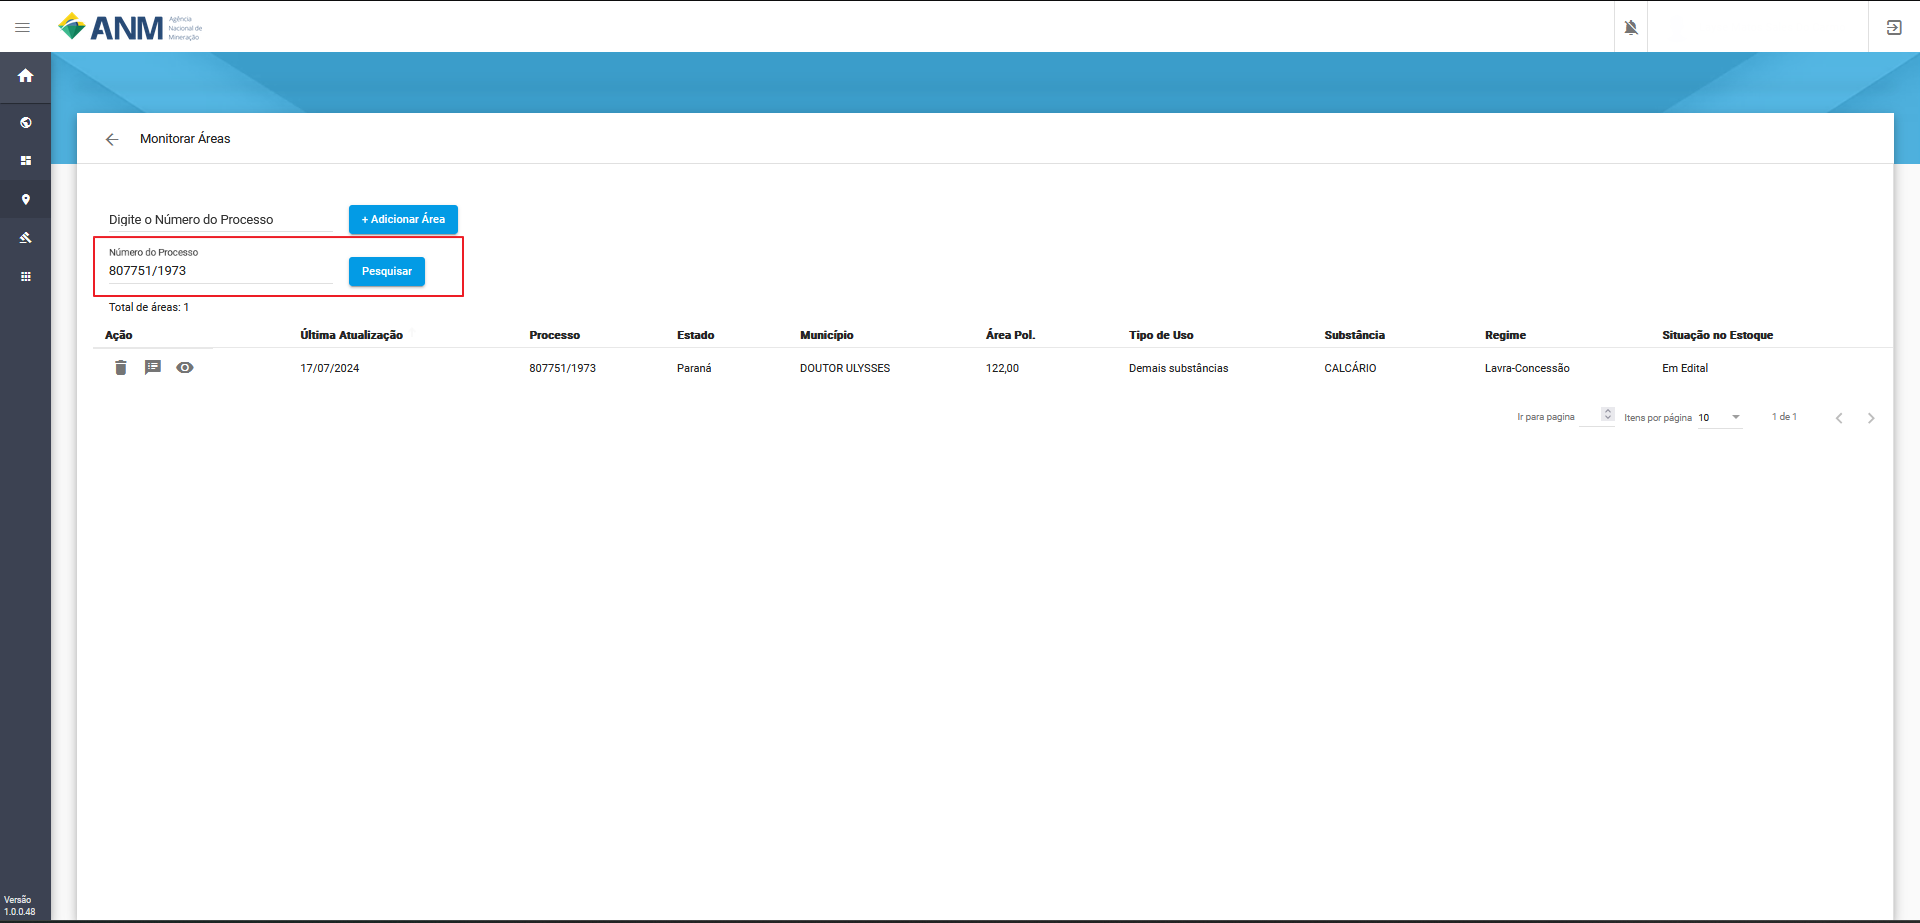Click the Monitorar Áreas page title

point(185,139)
